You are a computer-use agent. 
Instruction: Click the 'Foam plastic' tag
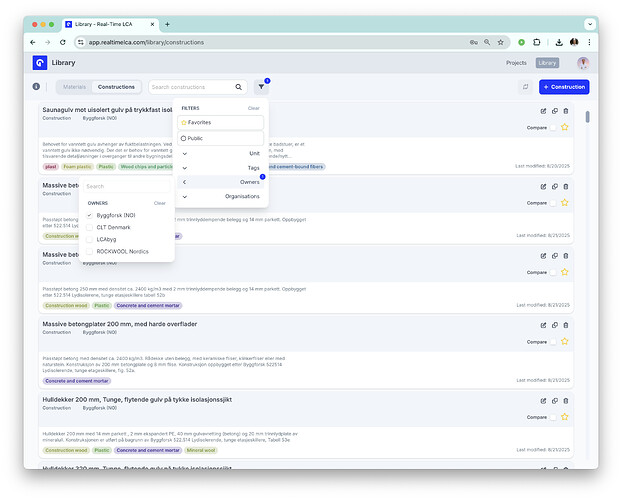[78, 167]
